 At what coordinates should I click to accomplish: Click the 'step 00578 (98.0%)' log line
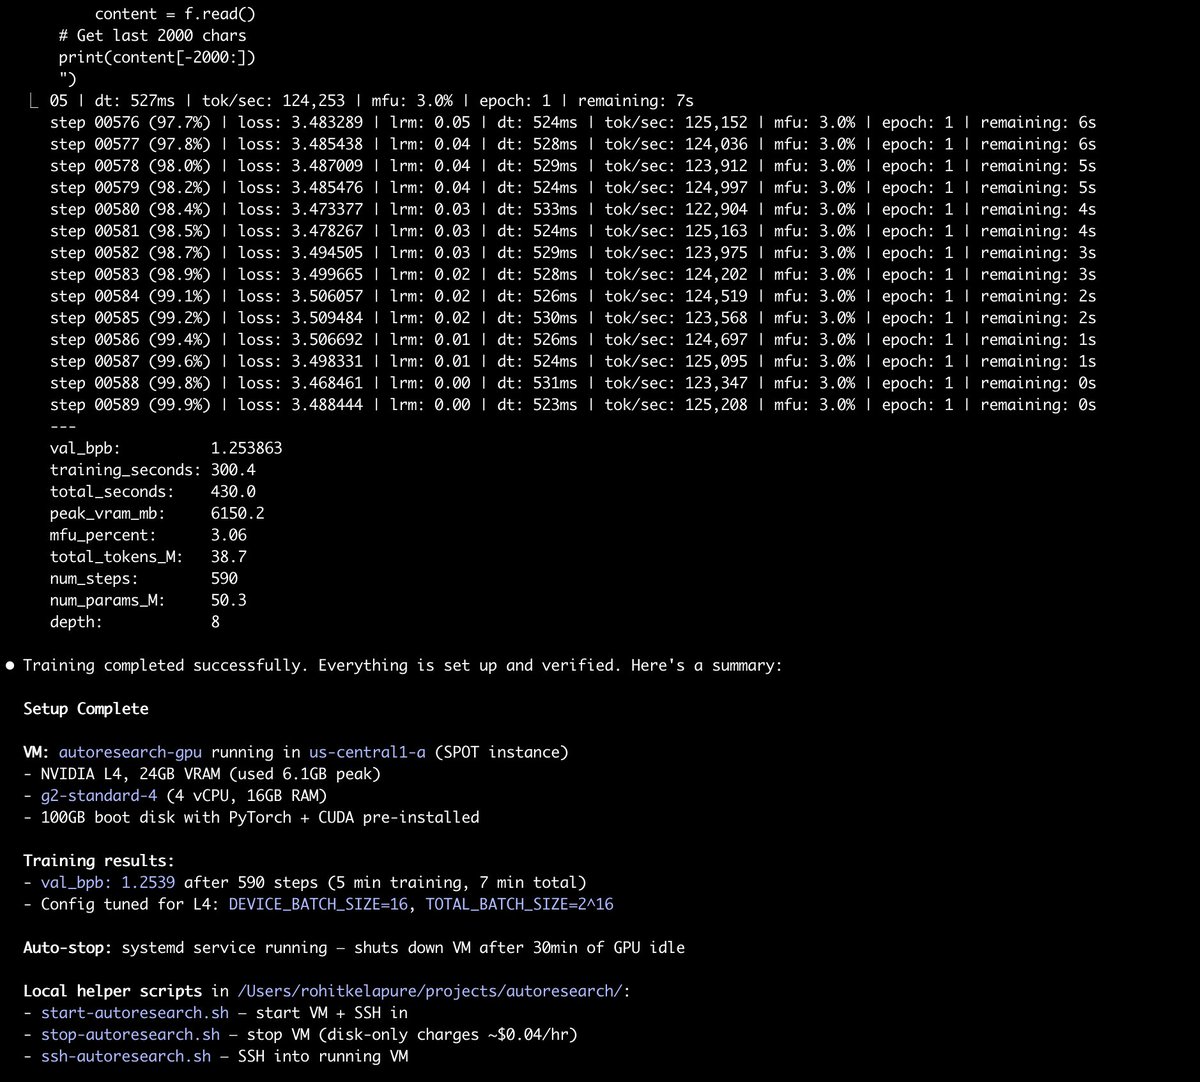click(x=573, y=166)
